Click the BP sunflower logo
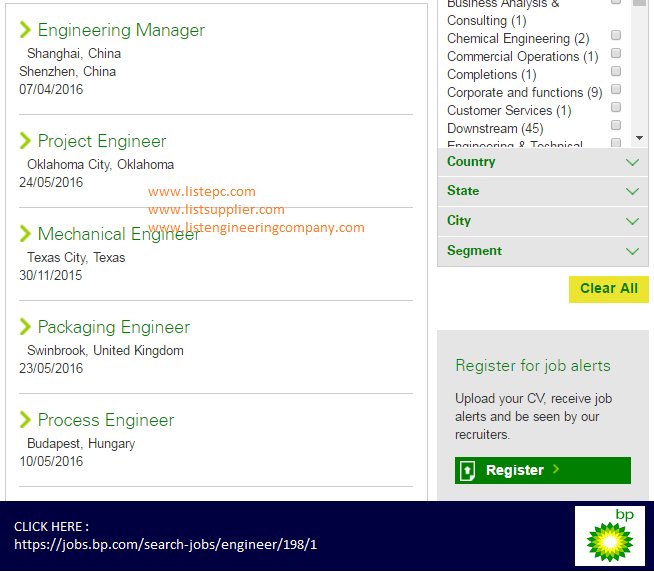 point(610,541)
